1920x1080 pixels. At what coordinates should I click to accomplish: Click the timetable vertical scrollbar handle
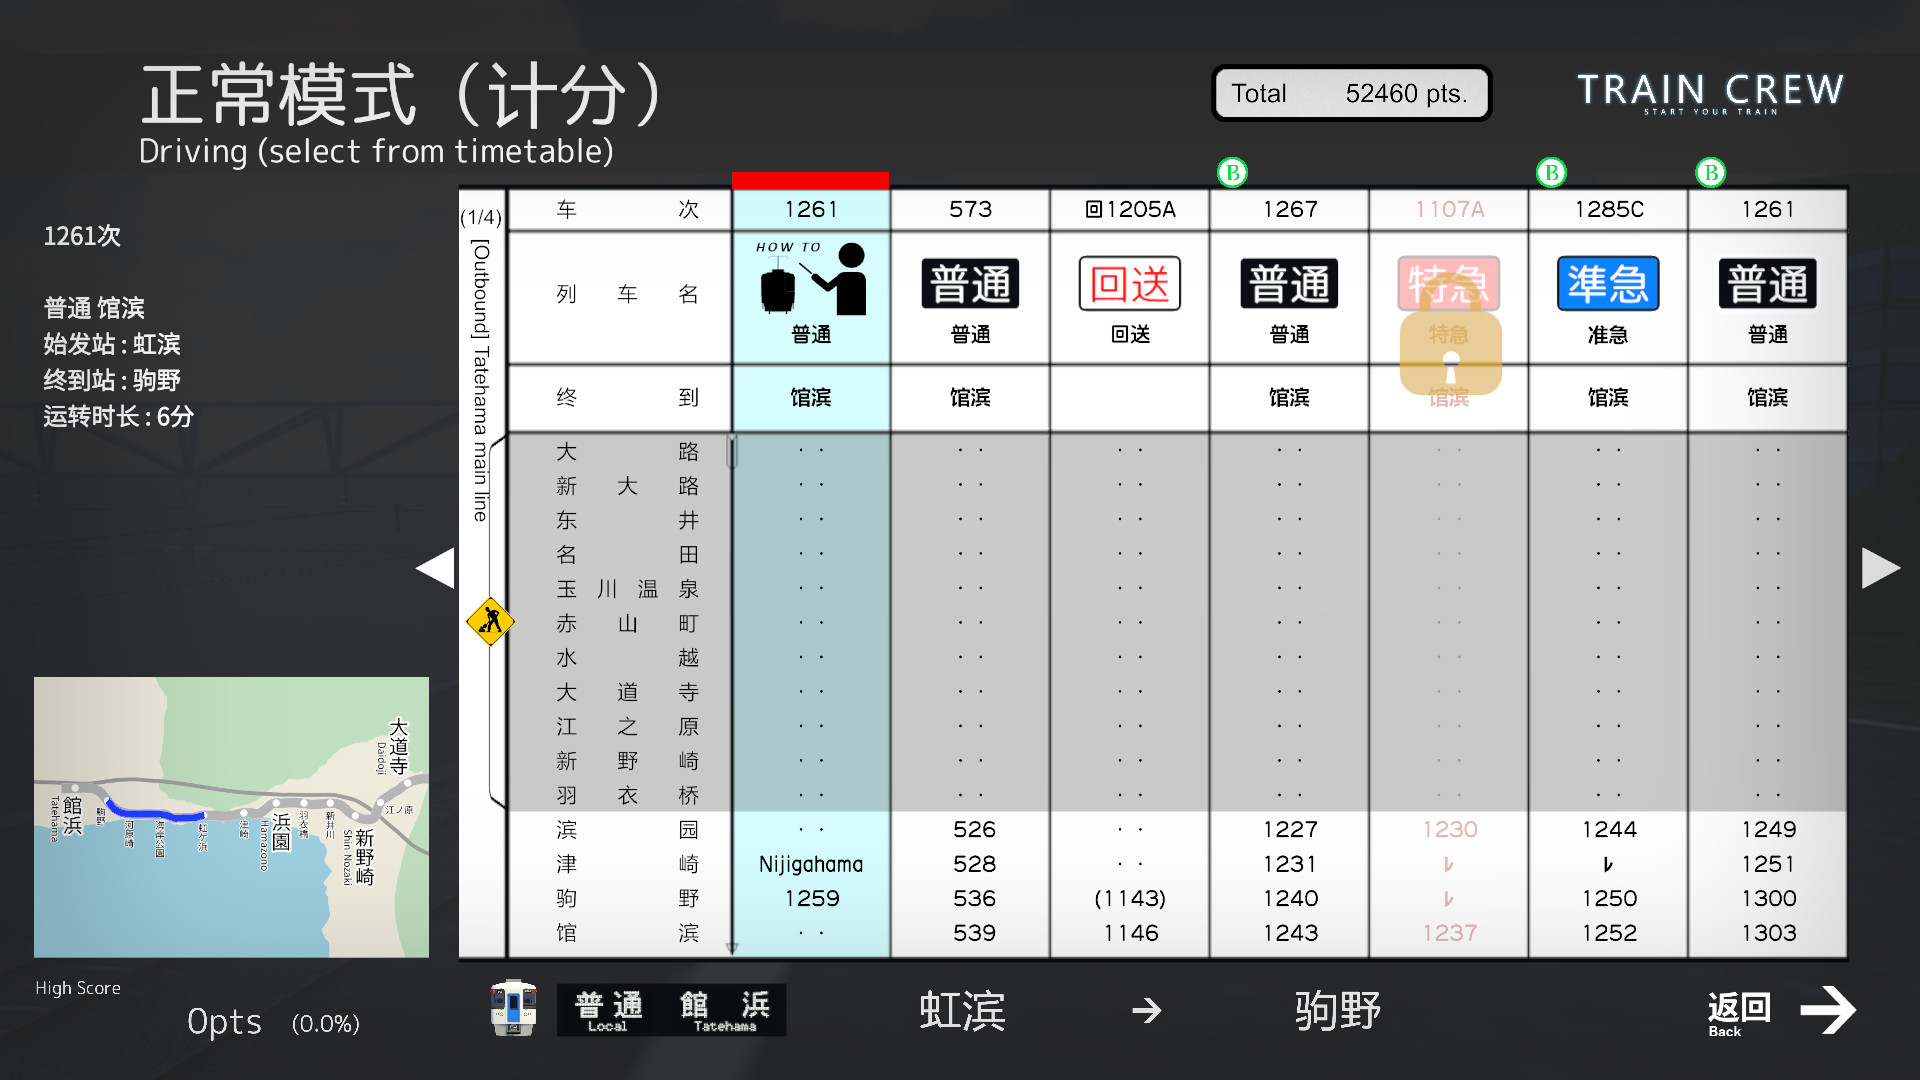(732, 452)
